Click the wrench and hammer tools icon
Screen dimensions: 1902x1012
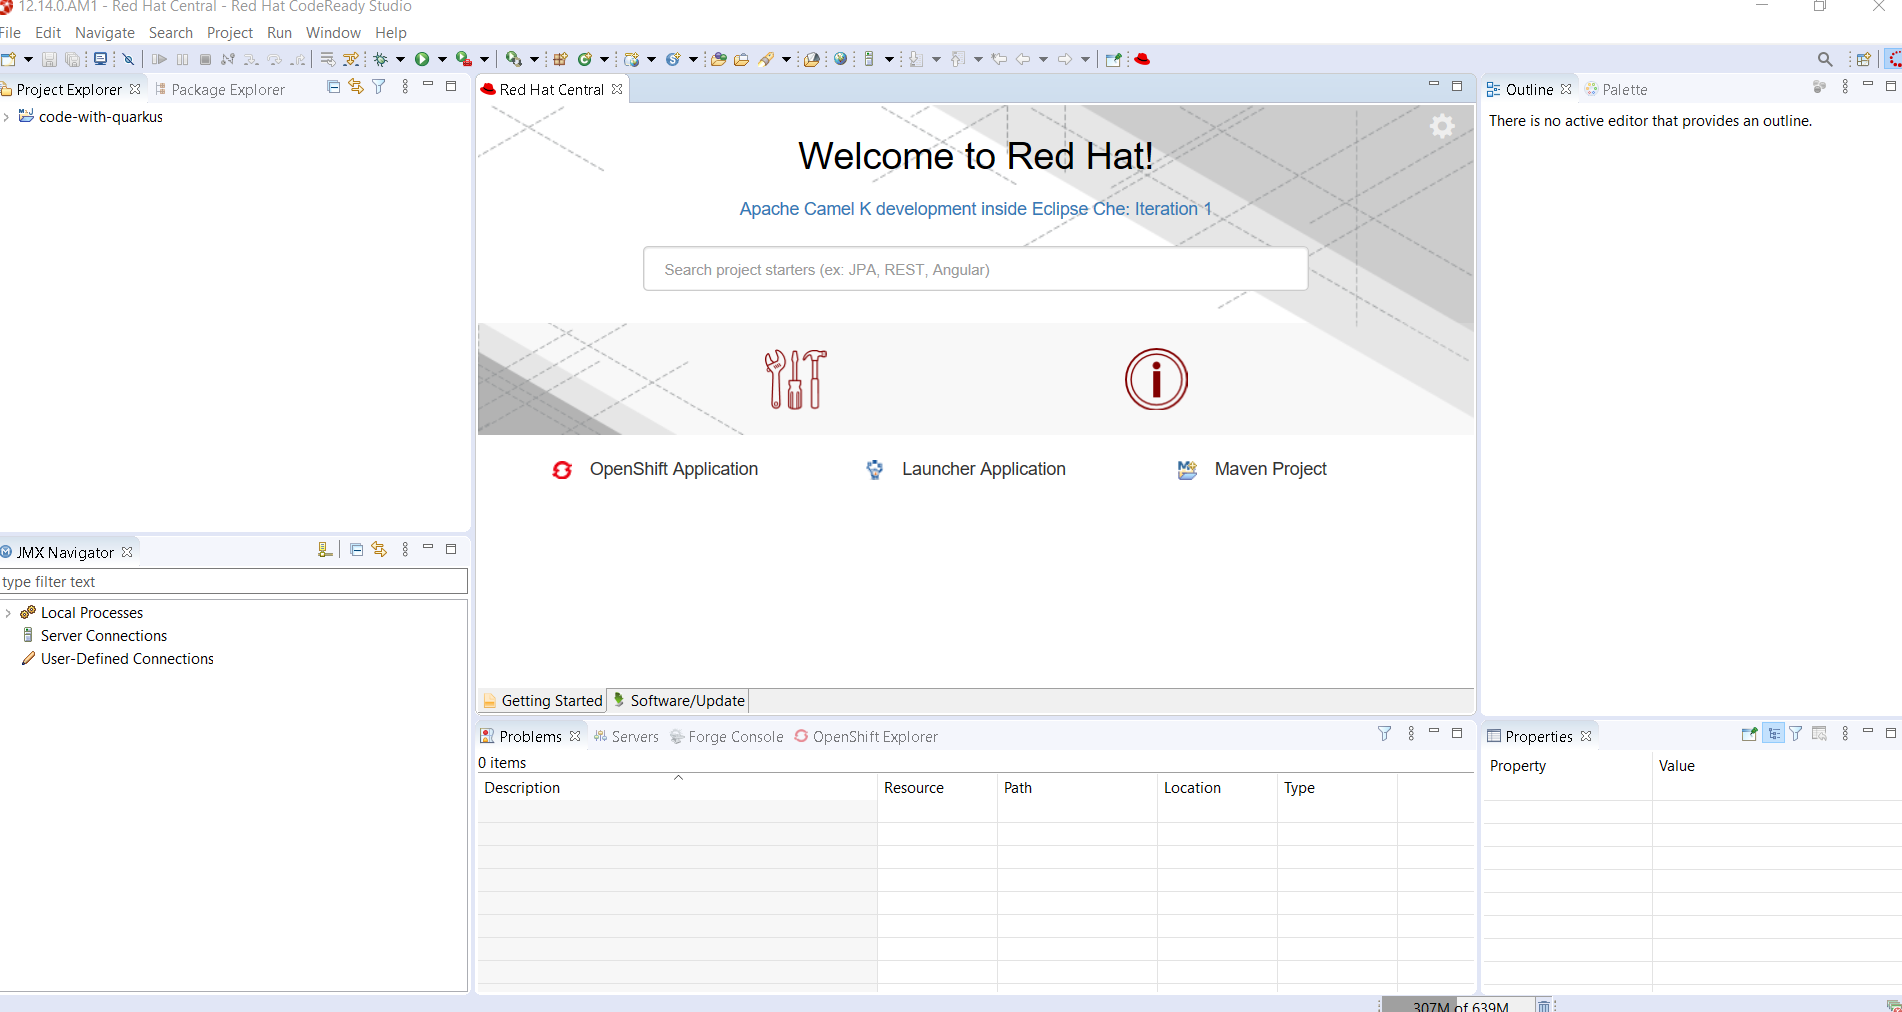pyautogui.click(x=796, y=379)
